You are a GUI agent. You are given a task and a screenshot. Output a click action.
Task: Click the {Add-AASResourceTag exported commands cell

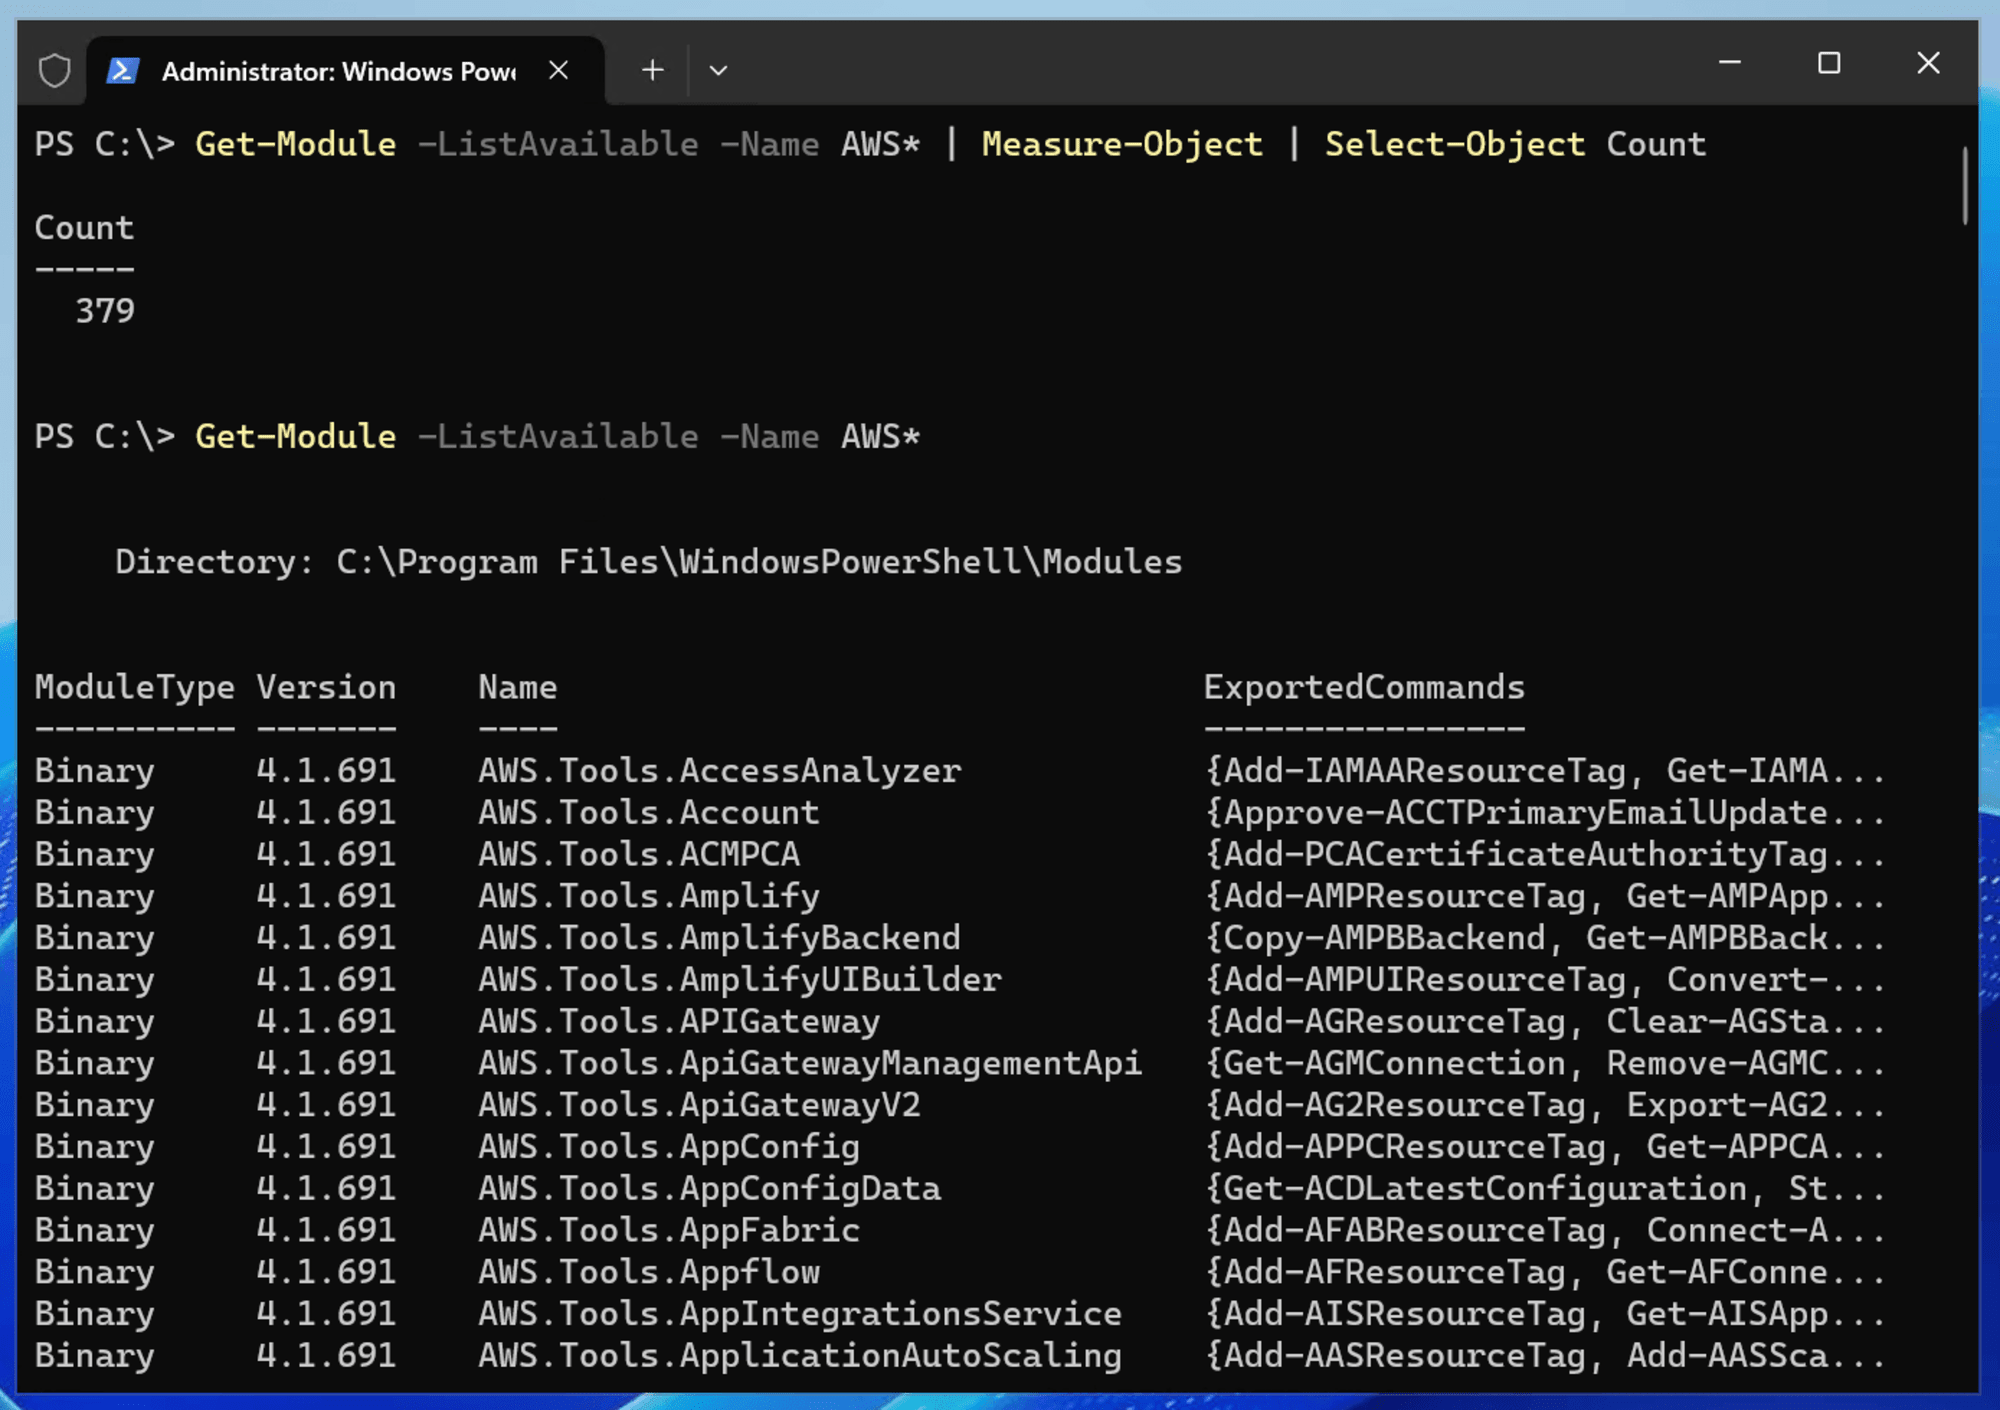coord(1544,1356)
